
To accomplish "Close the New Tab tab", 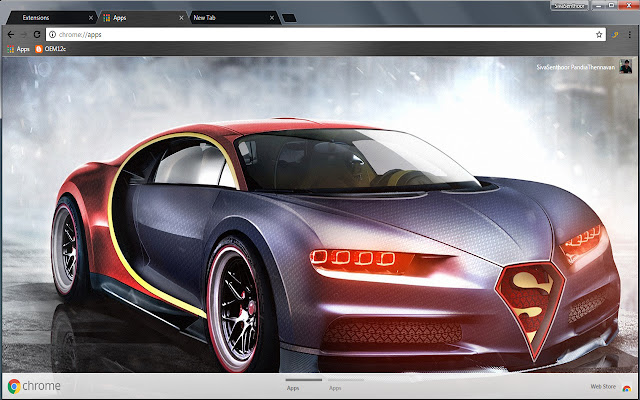I will click(272, 18).
